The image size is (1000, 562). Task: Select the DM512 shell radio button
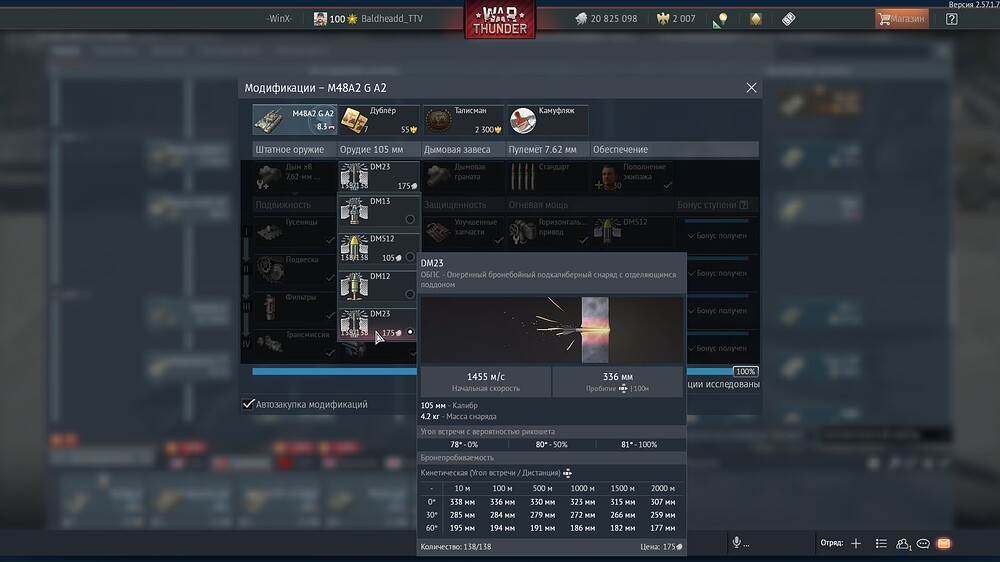pyautogui.click(x=410, y=257)
